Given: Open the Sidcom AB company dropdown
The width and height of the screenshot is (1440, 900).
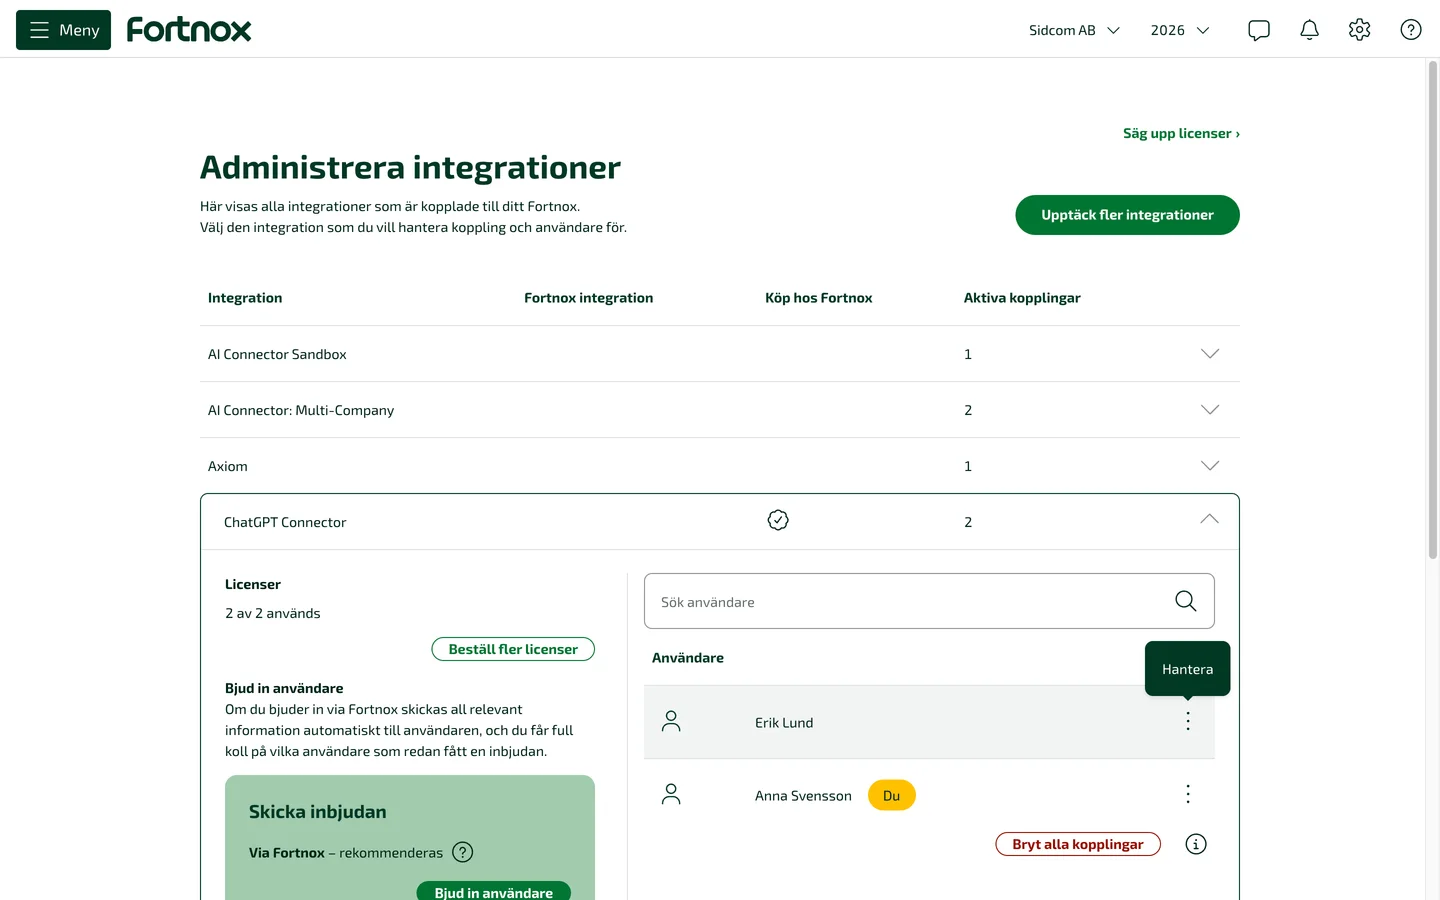Looking at the screenshot, I should click(x=1074, y=30).
